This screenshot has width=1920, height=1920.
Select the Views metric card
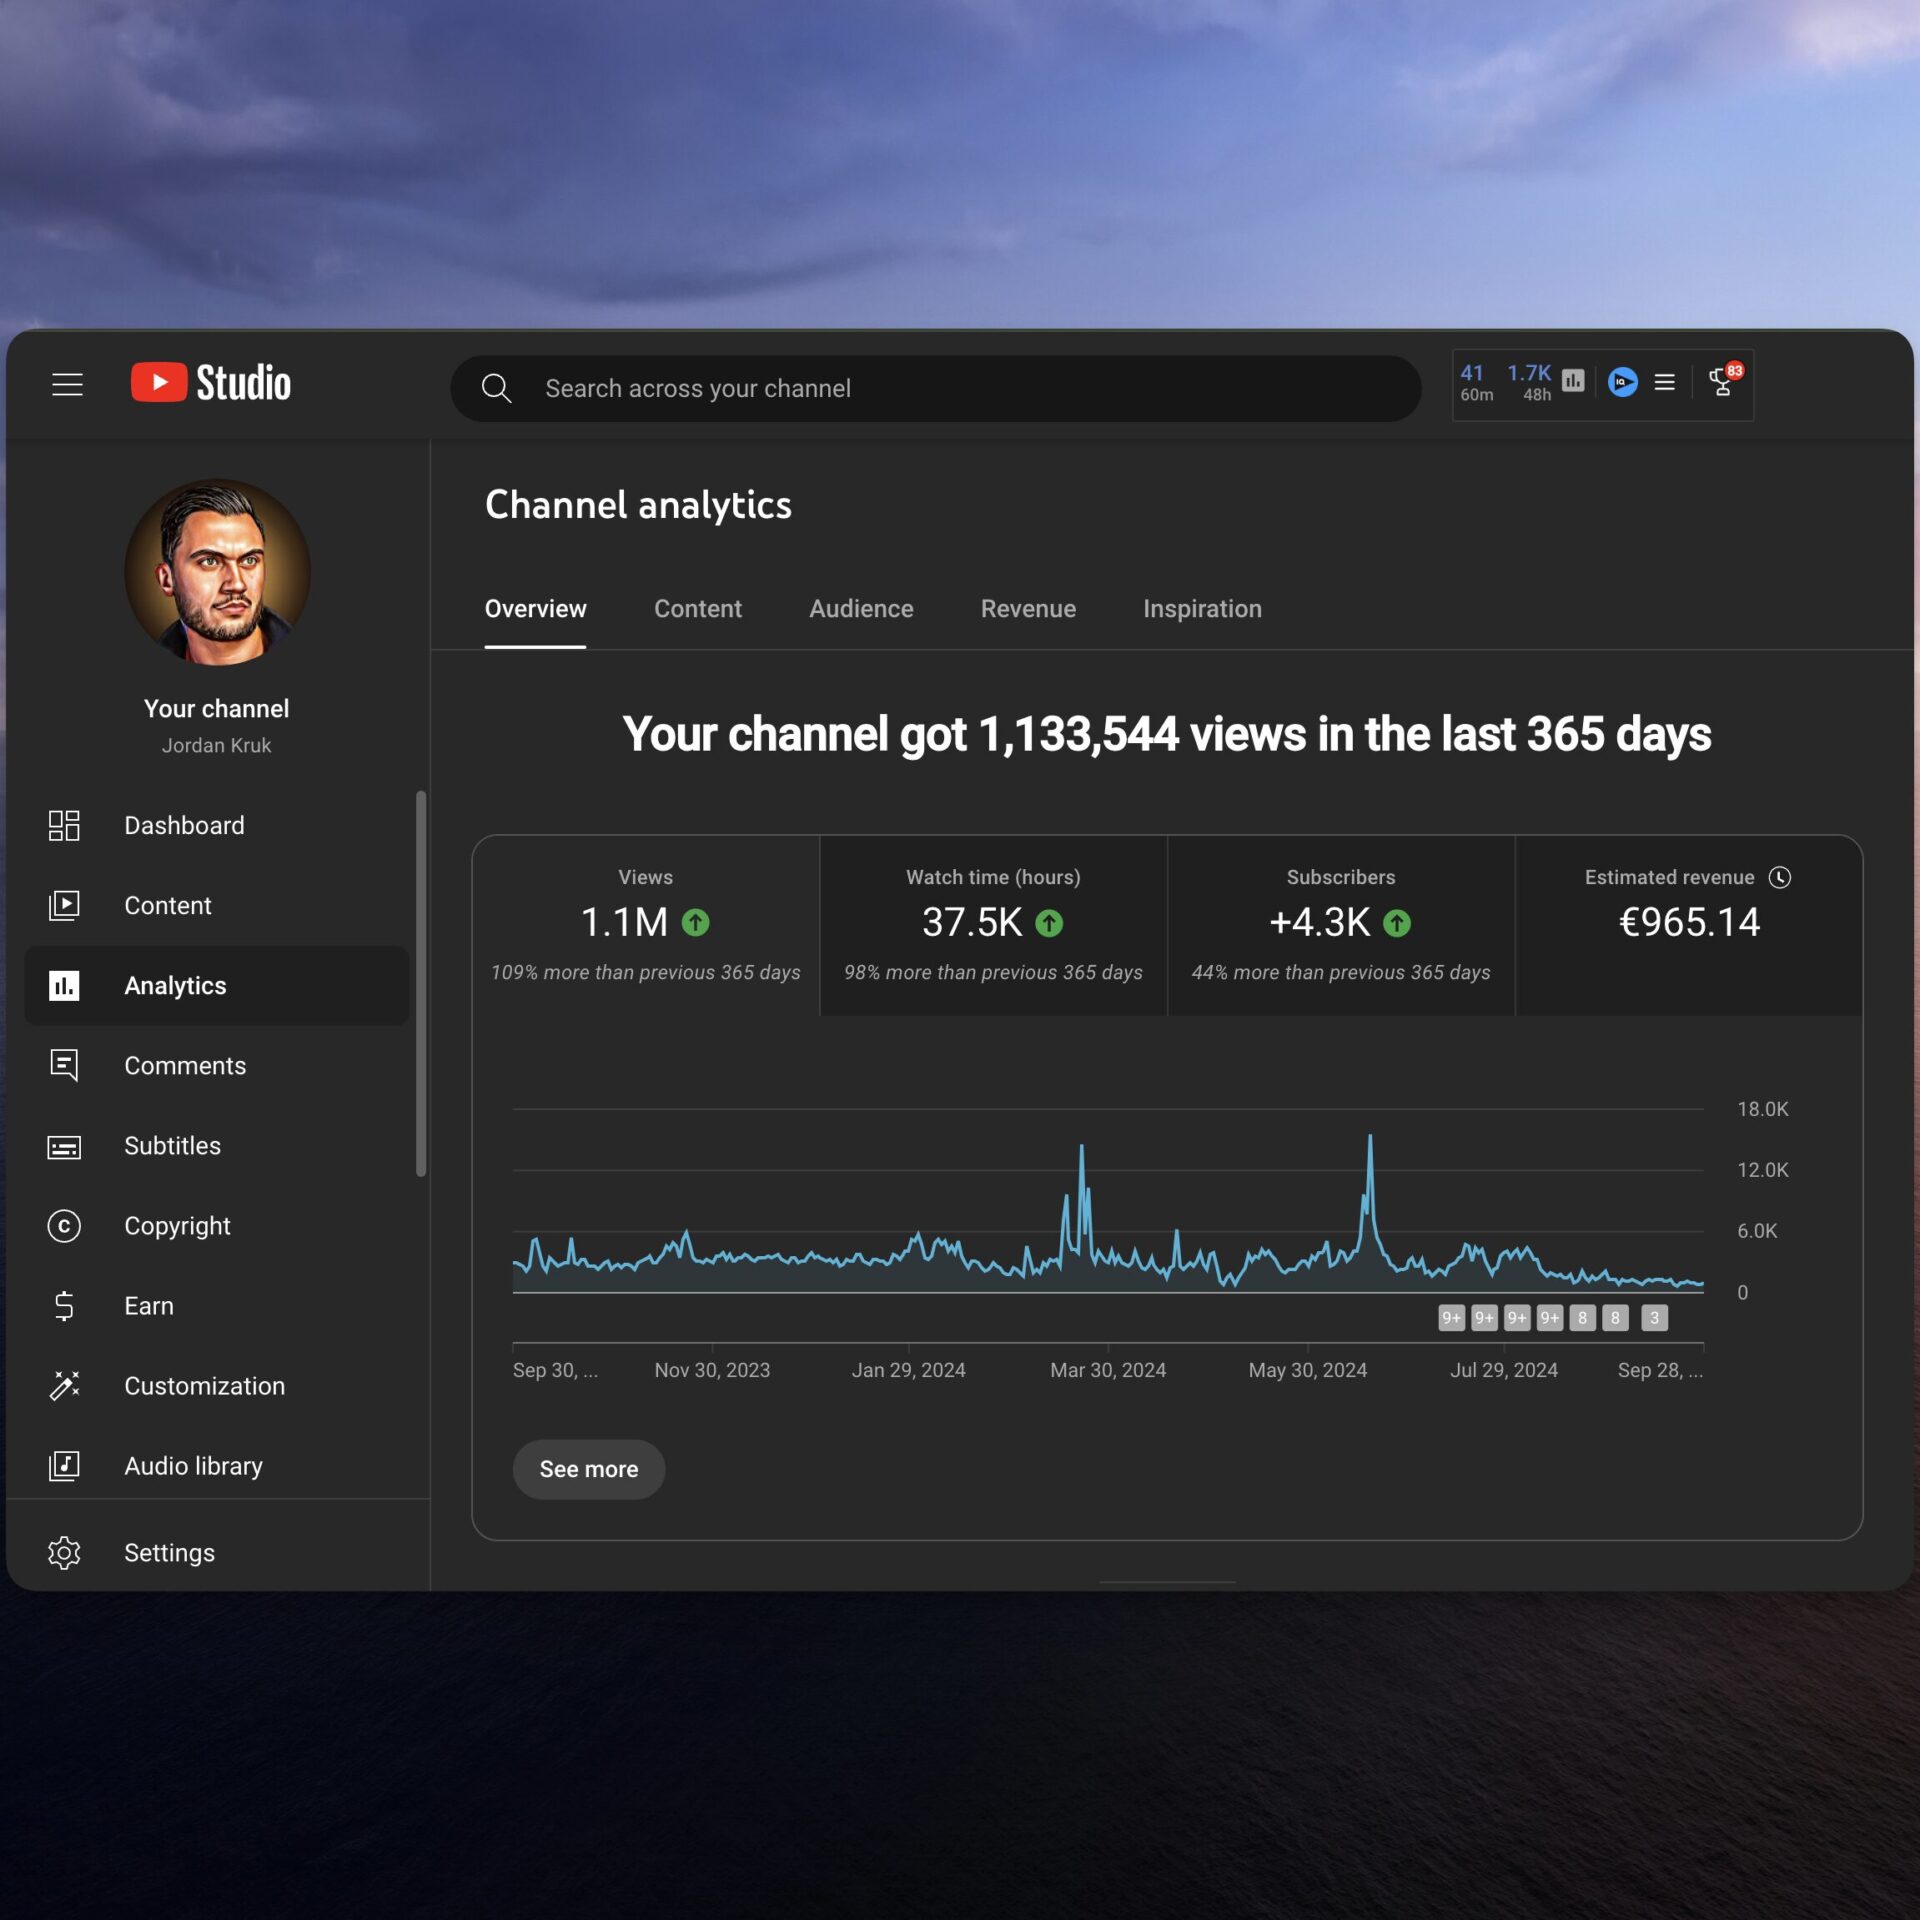click(x=646, y=925)
